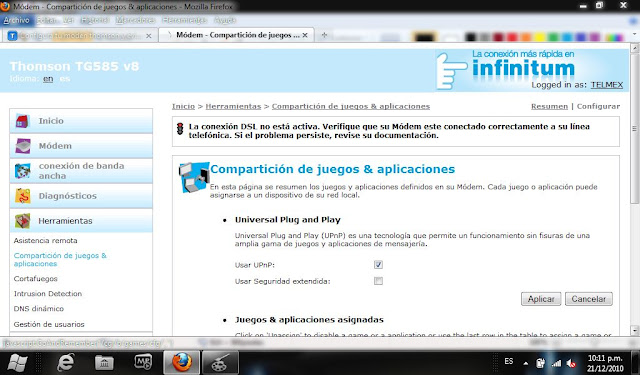640x375 pixels.
Task: Open the Ayuda menu
Action: coord(225,20)
